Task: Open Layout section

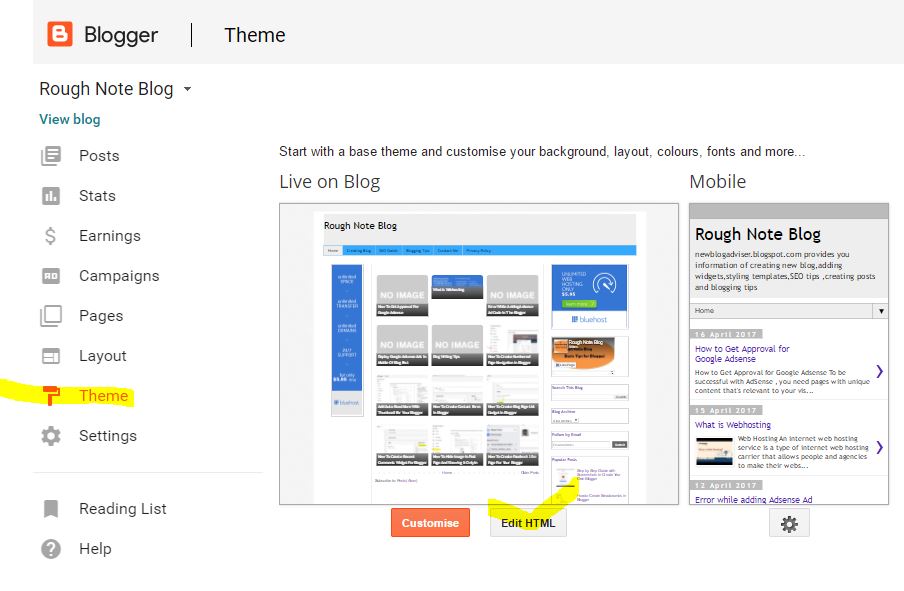Action: pos(103,356)
